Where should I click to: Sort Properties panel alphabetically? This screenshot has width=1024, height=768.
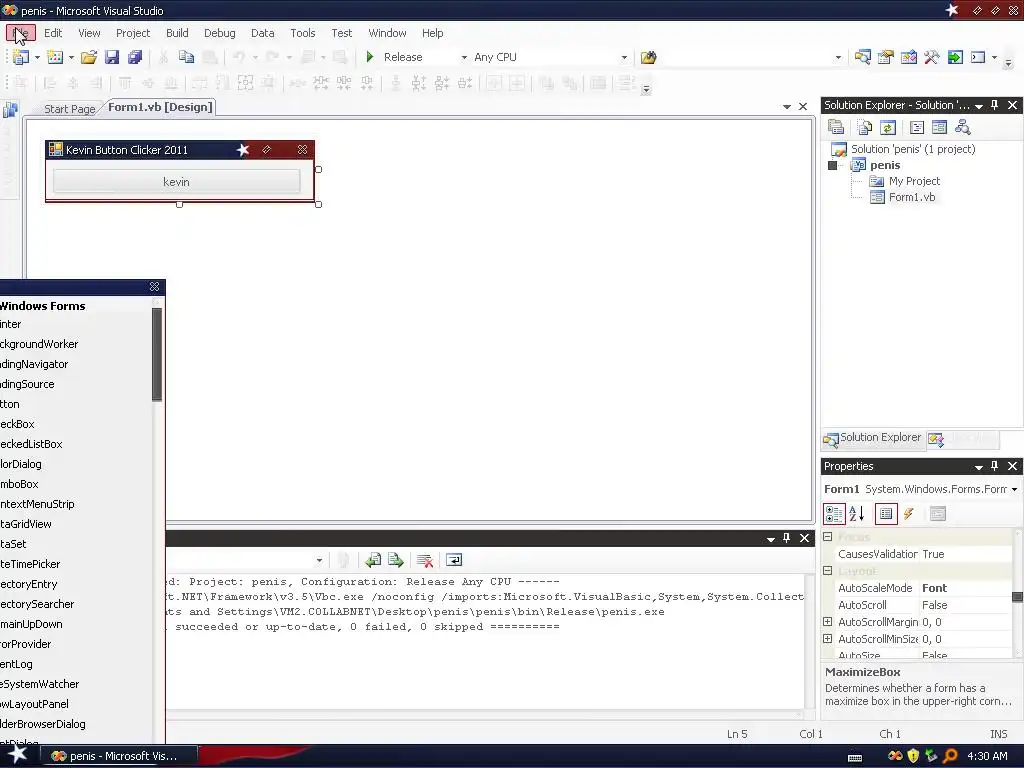pyautogui.click(x=857, y=514)
